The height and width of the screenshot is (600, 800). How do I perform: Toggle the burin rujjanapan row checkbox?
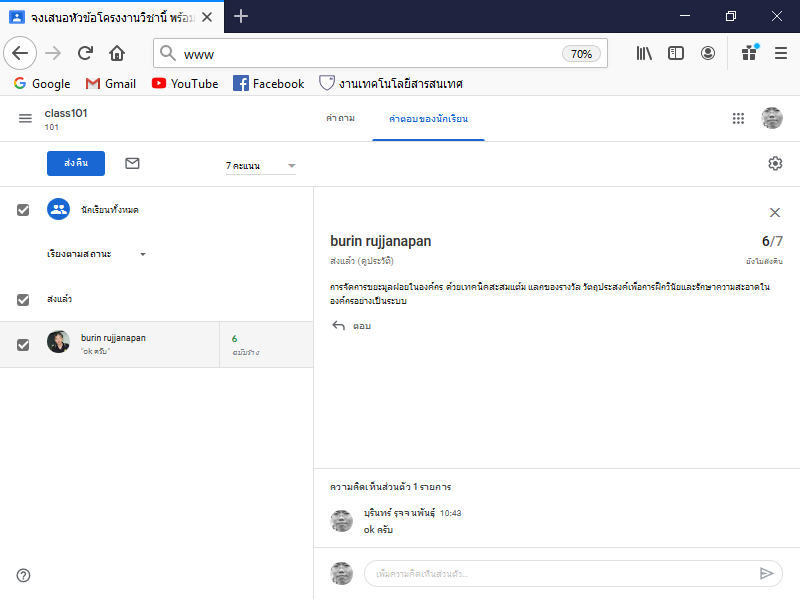[23, 345]
